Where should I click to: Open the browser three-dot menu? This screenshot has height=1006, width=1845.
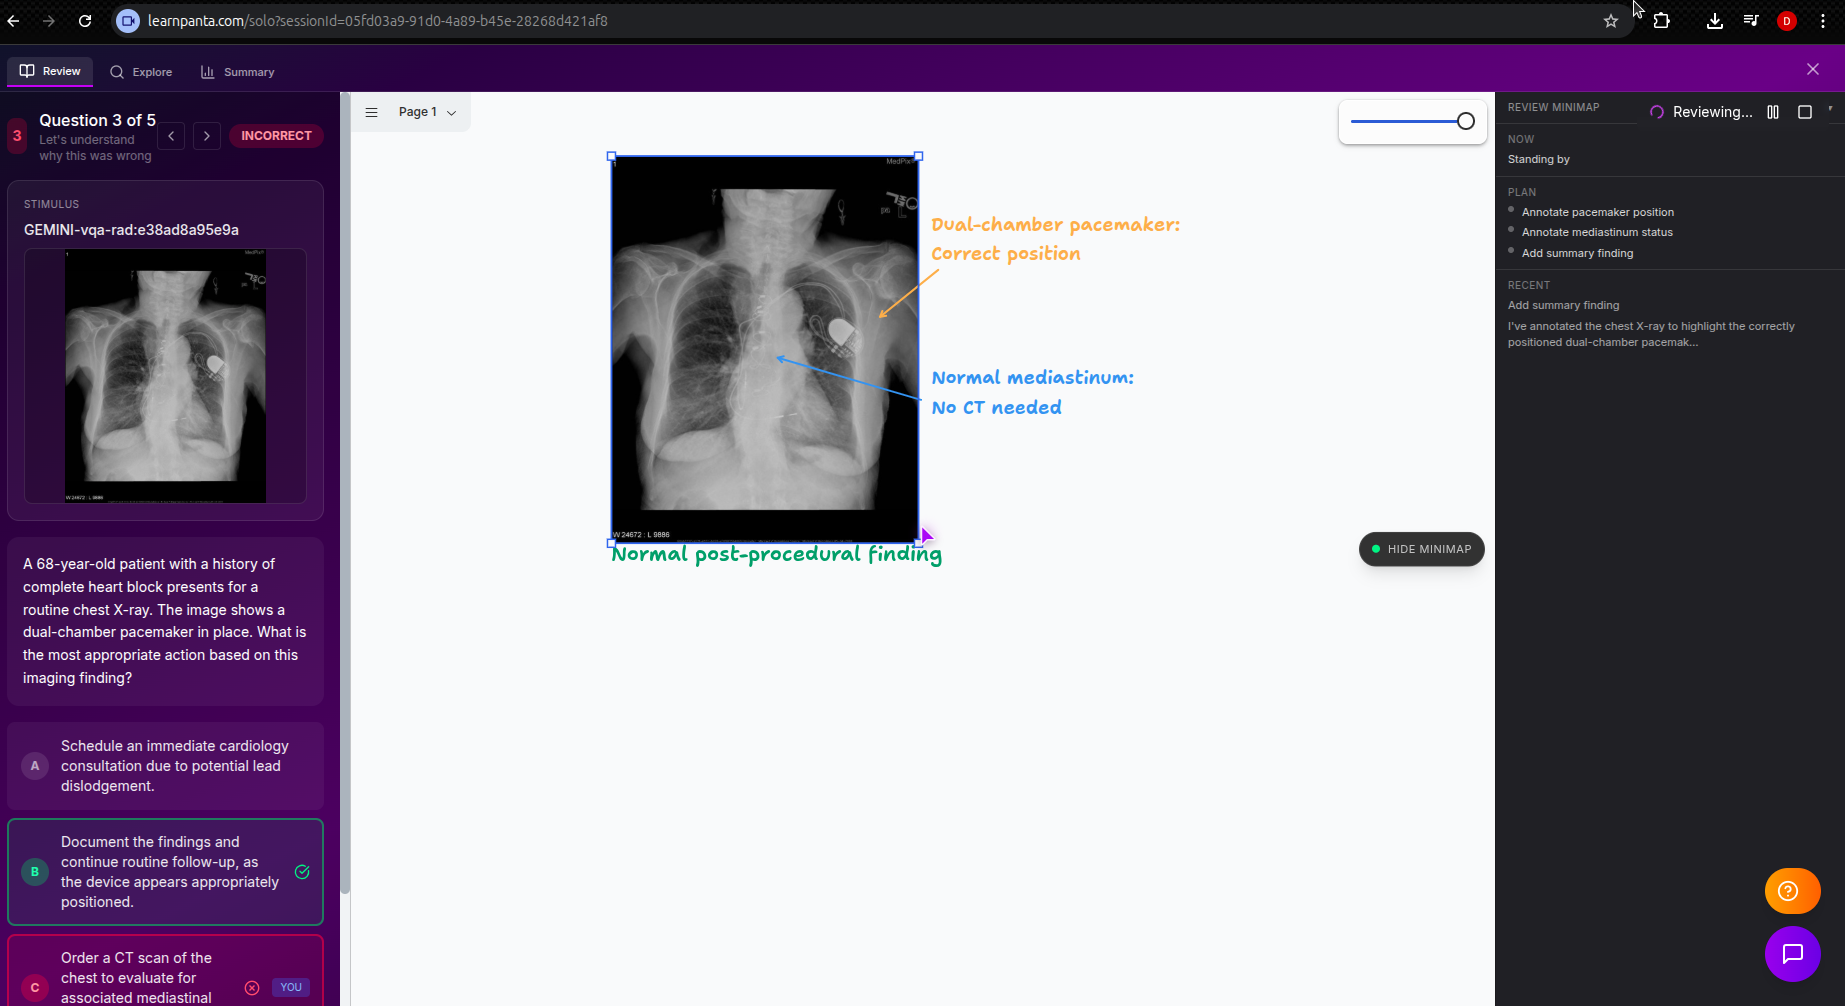(1823, 21)
